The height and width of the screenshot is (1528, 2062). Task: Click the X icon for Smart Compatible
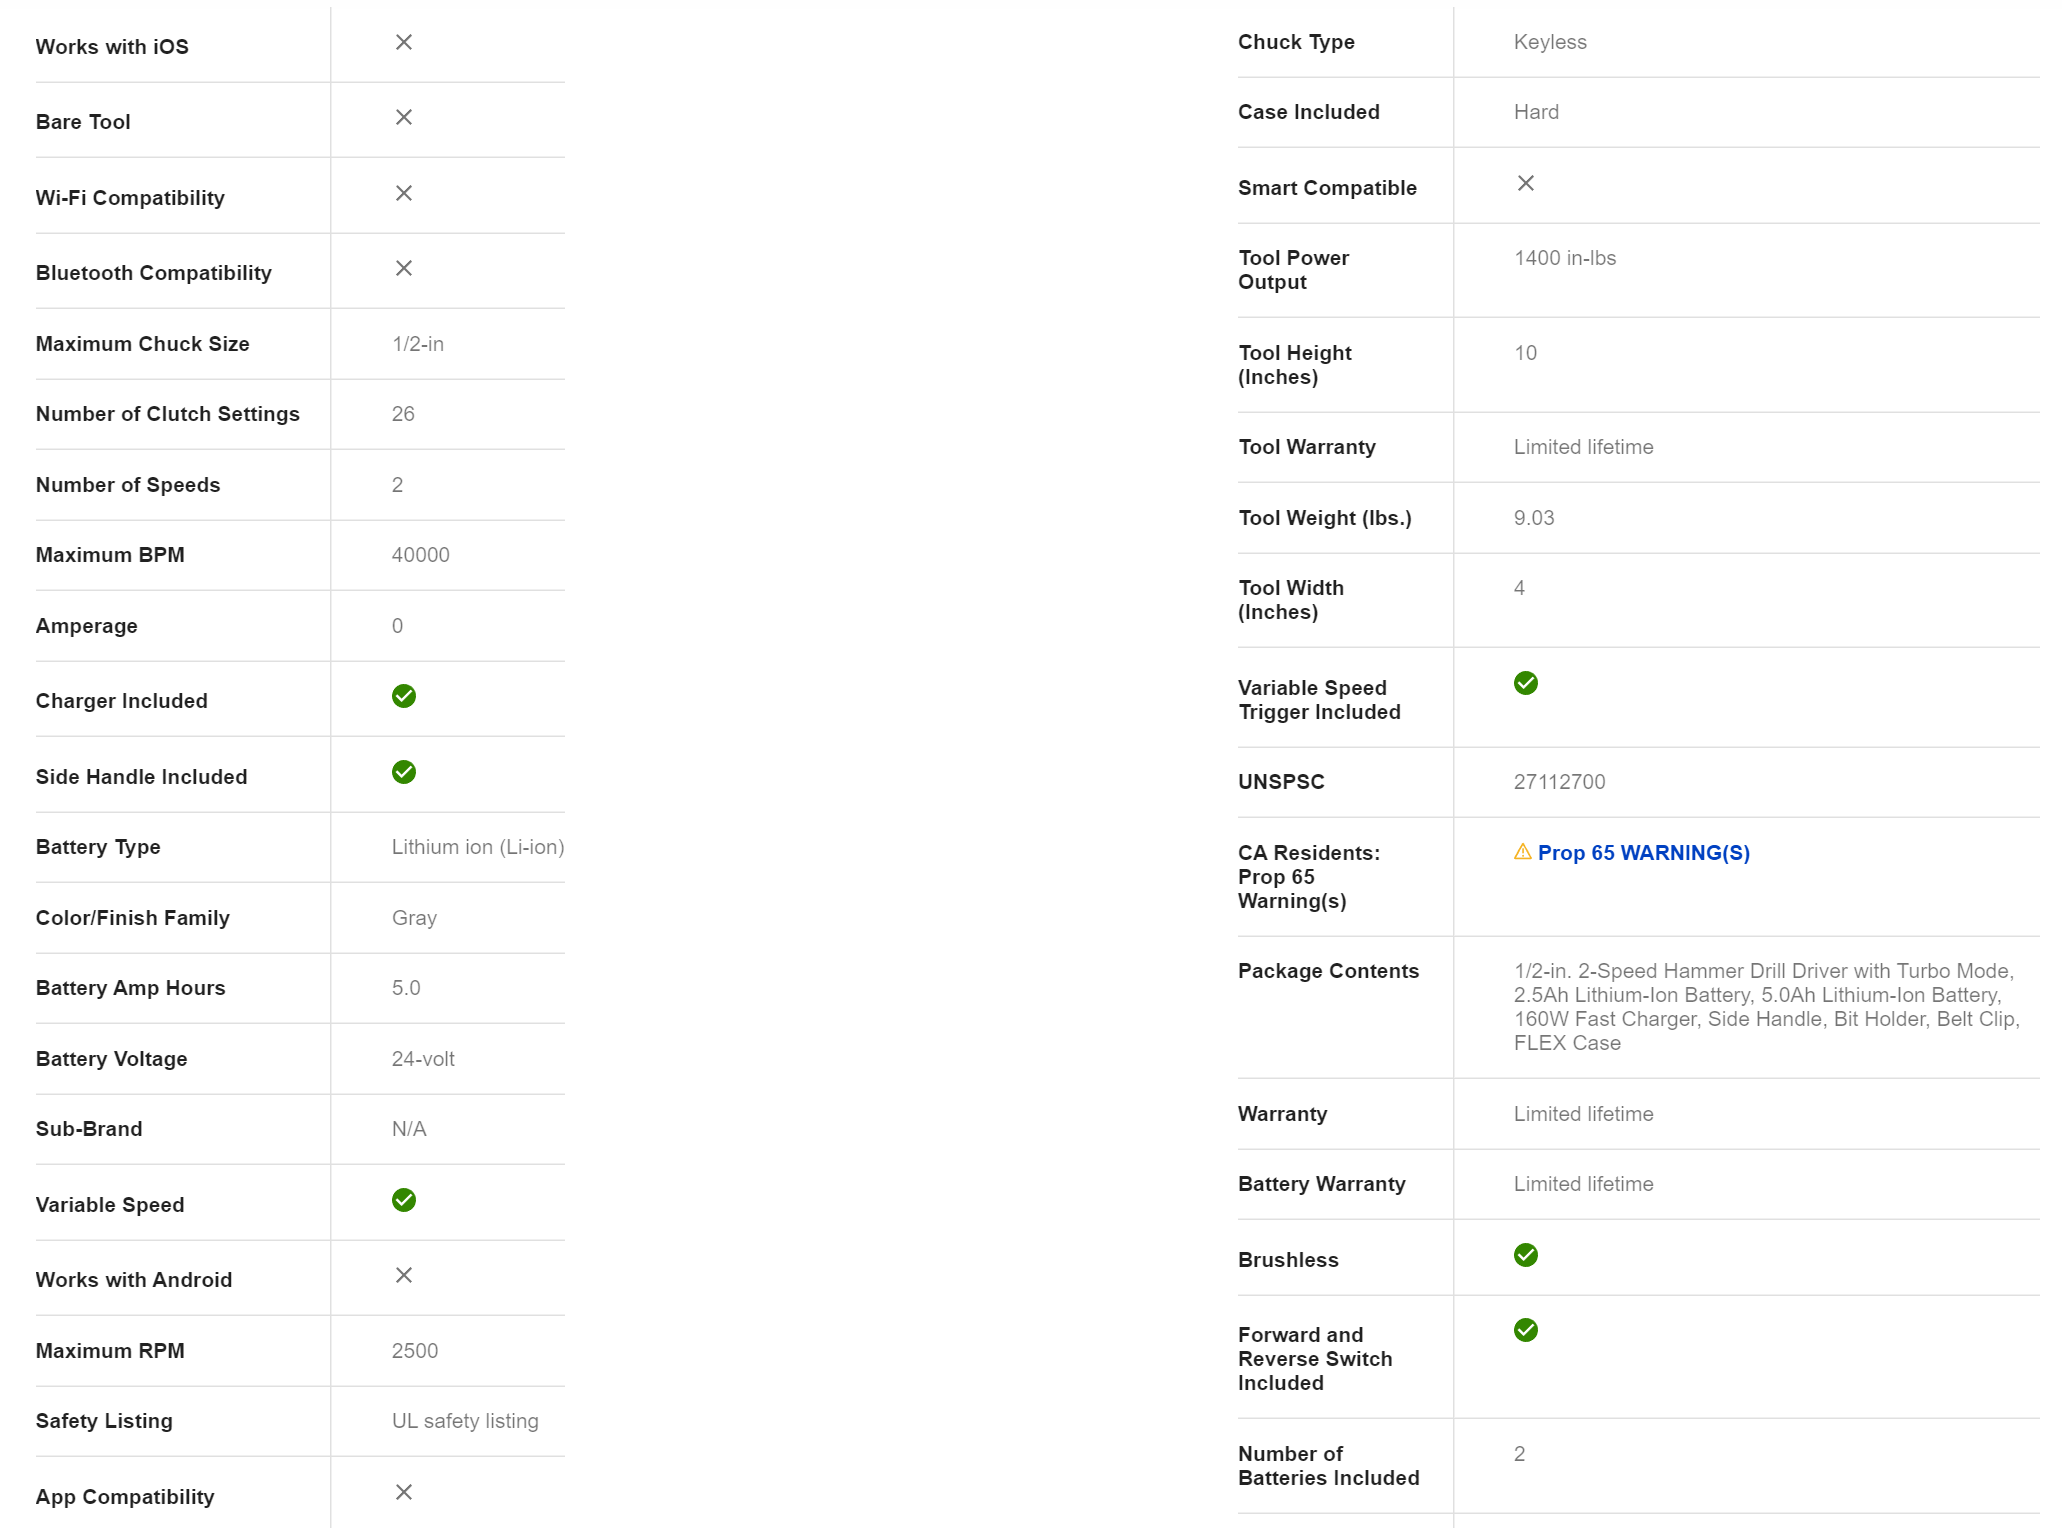tap(1526, 183)
